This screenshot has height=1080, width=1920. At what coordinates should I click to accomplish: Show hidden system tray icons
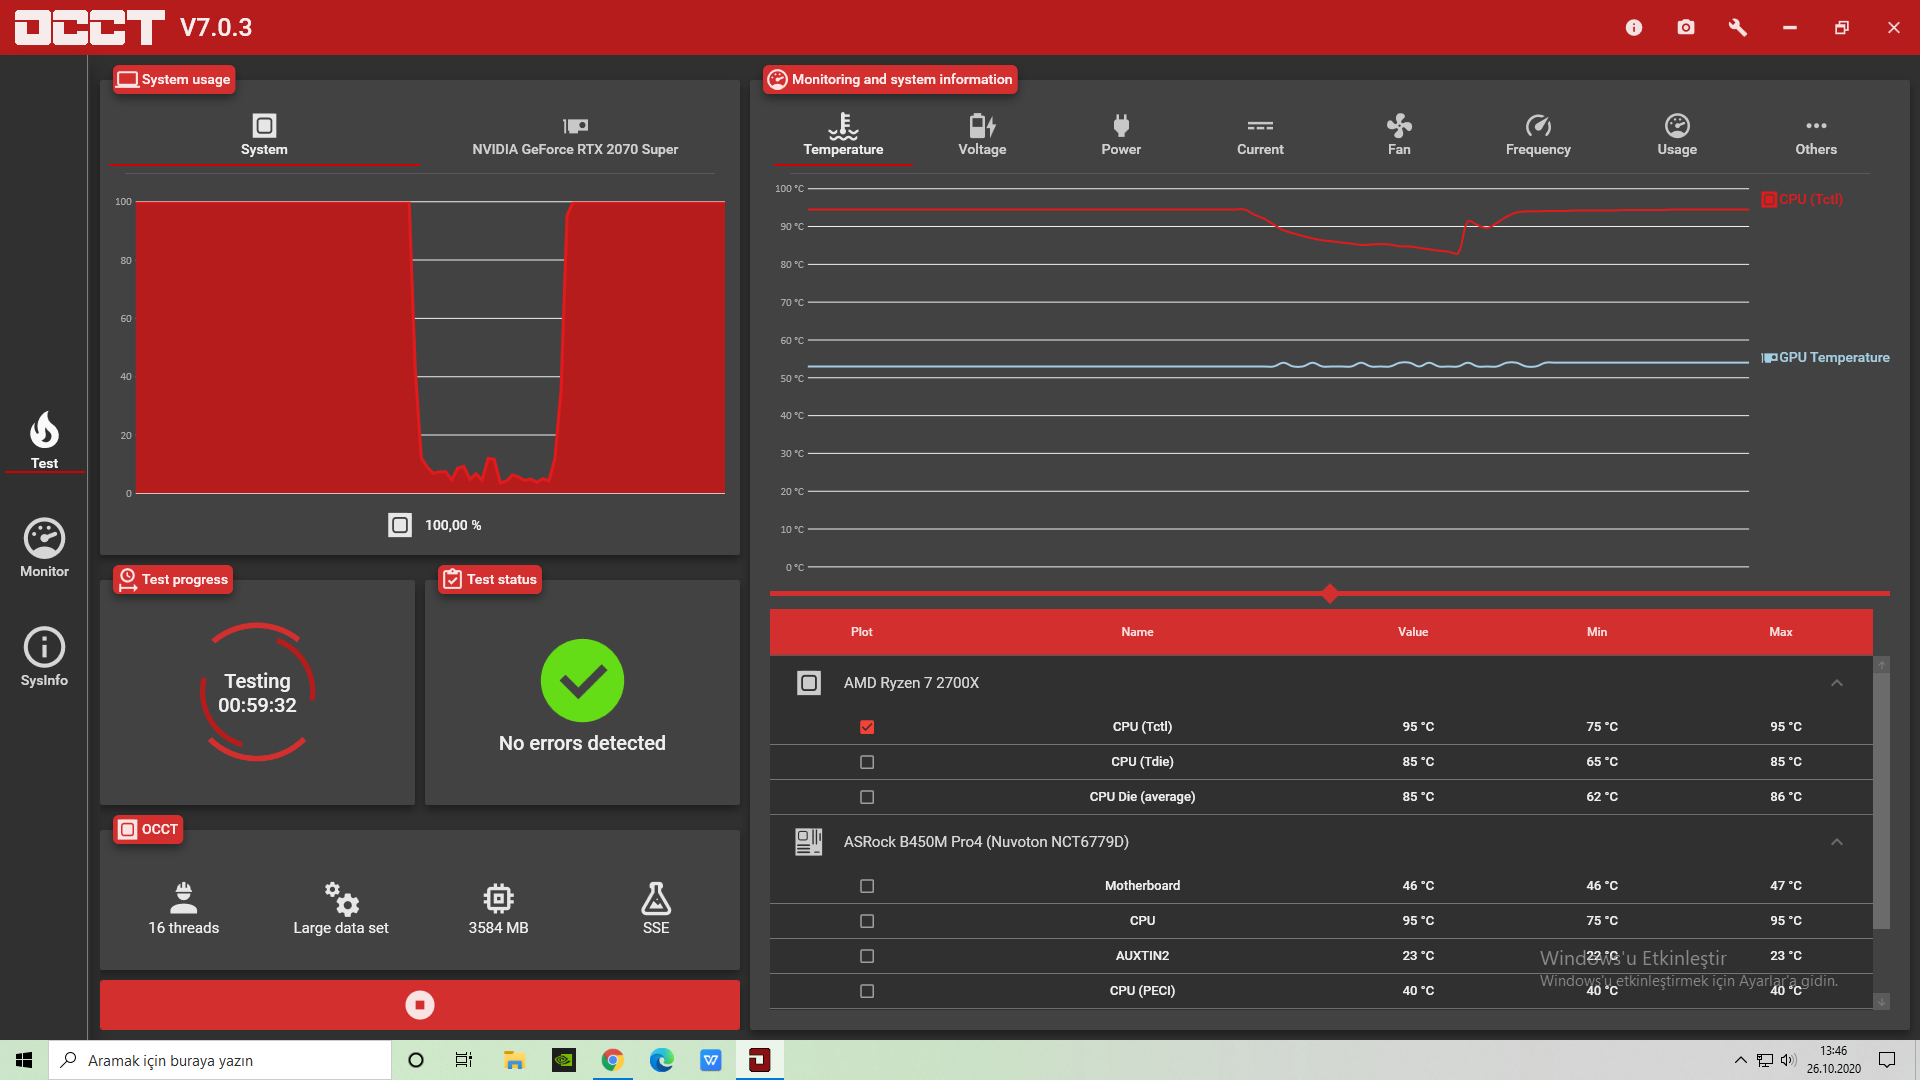pos(1740,1060)
